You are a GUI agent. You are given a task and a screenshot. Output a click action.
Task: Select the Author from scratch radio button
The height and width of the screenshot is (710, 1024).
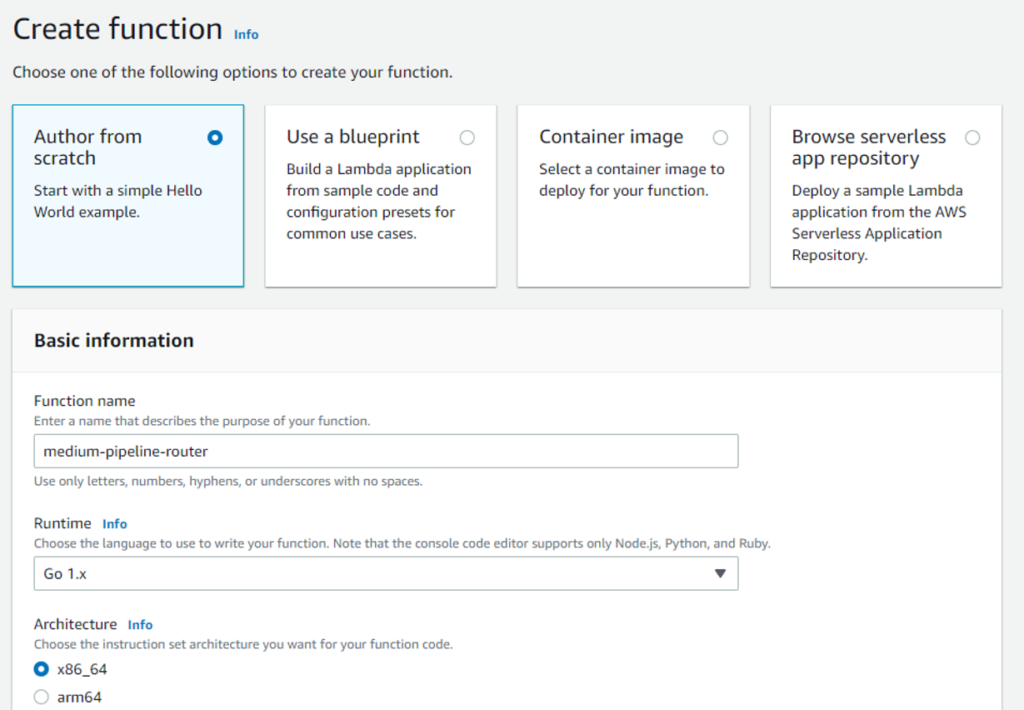(x=215, y=138)
